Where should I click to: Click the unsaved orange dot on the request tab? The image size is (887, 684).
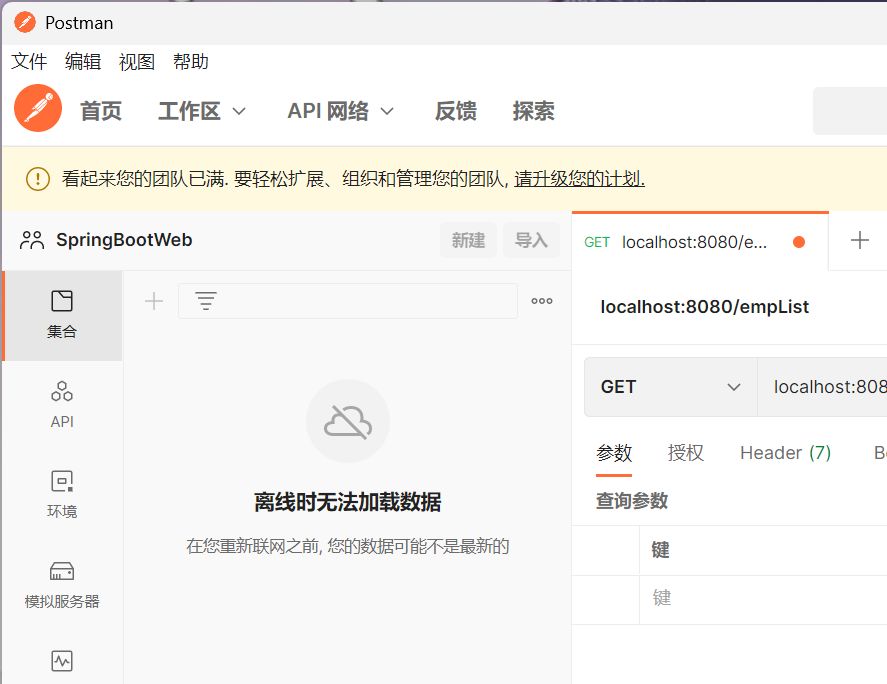(x=799, y=242)
